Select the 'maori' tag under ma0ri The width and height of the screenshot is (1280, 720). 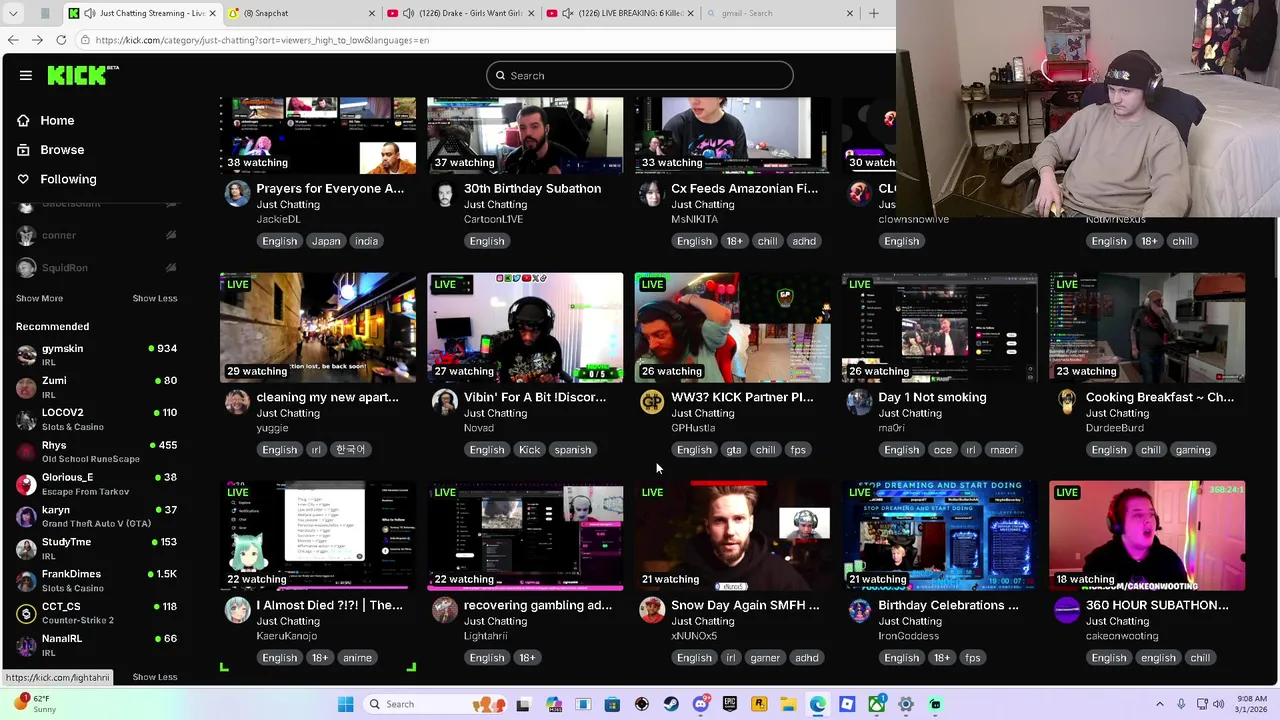[x=1003, y=450]
